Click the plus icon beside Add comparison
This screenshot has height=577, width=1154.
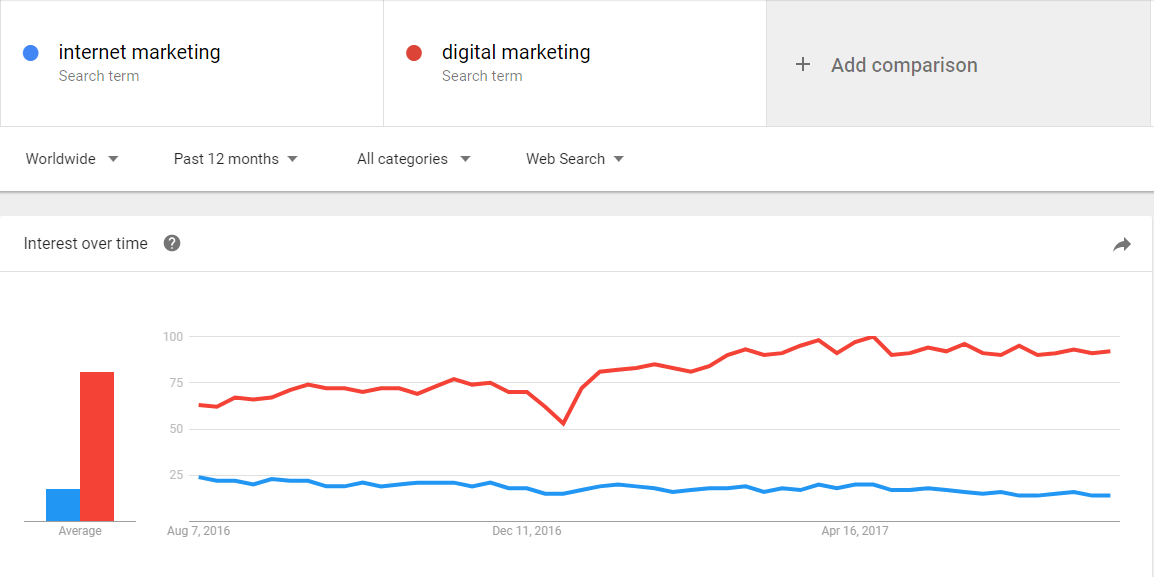(x=803, y=65)
